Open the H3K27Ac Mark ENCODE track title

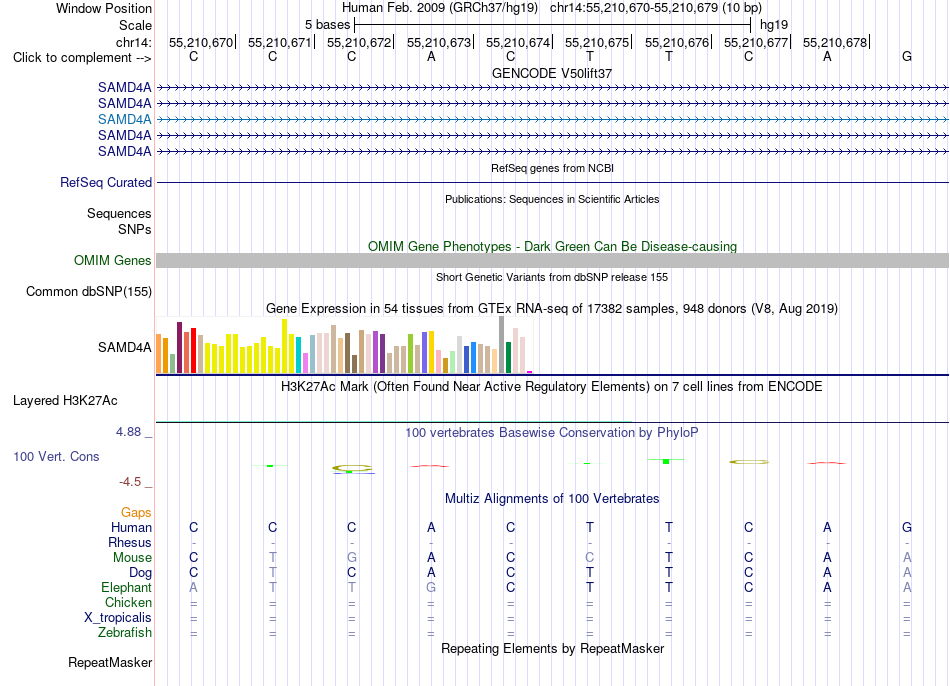point(552,387)
